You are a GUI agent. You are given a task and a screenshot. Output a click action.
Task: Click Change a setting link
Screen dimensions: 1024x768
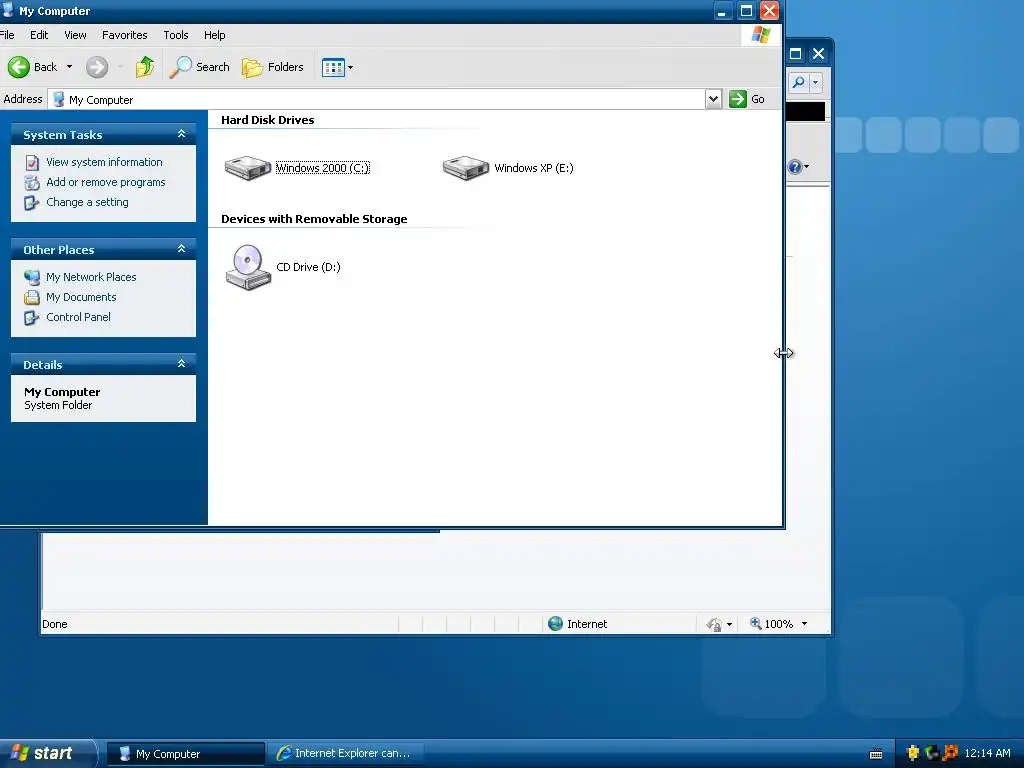pyautogui.click(x=88, y=202)
